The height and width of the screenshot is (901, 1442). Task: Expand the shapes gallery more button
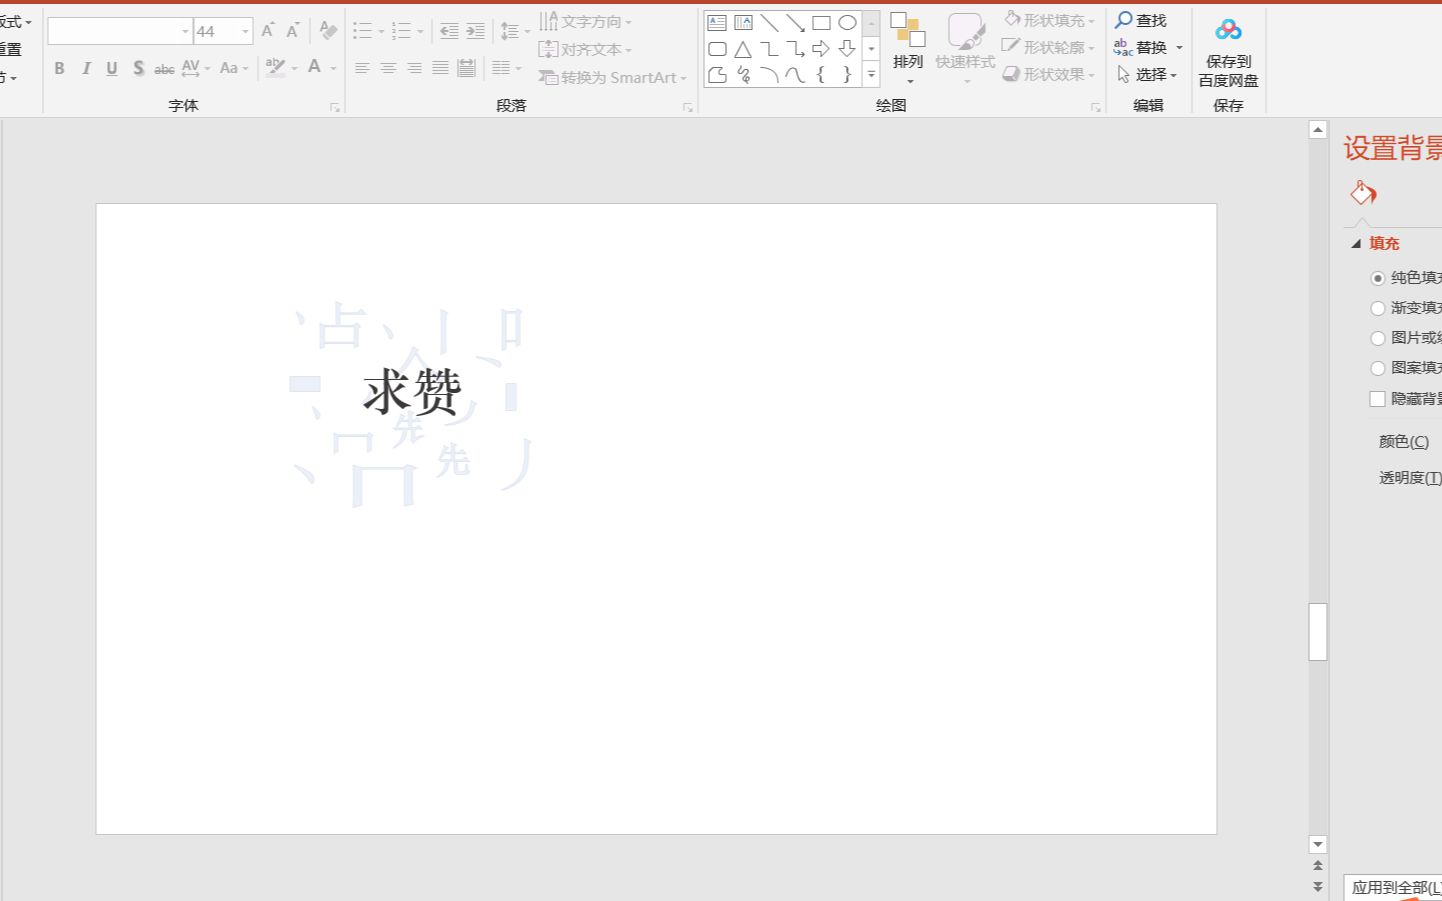click(x=871, y=74)
